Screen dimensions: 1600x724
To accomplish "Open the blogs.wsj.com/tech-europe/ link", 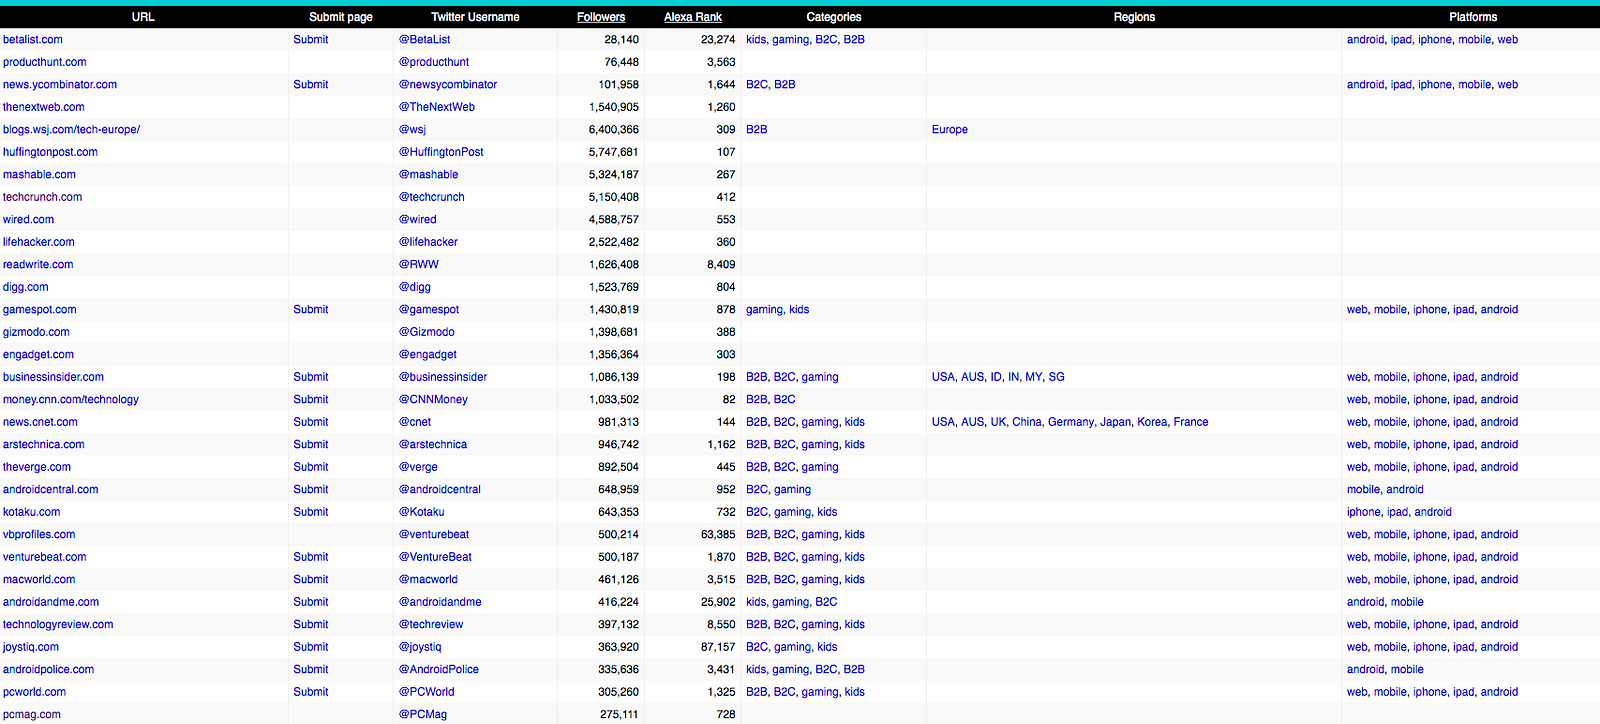I will click(x=72, y=130).
